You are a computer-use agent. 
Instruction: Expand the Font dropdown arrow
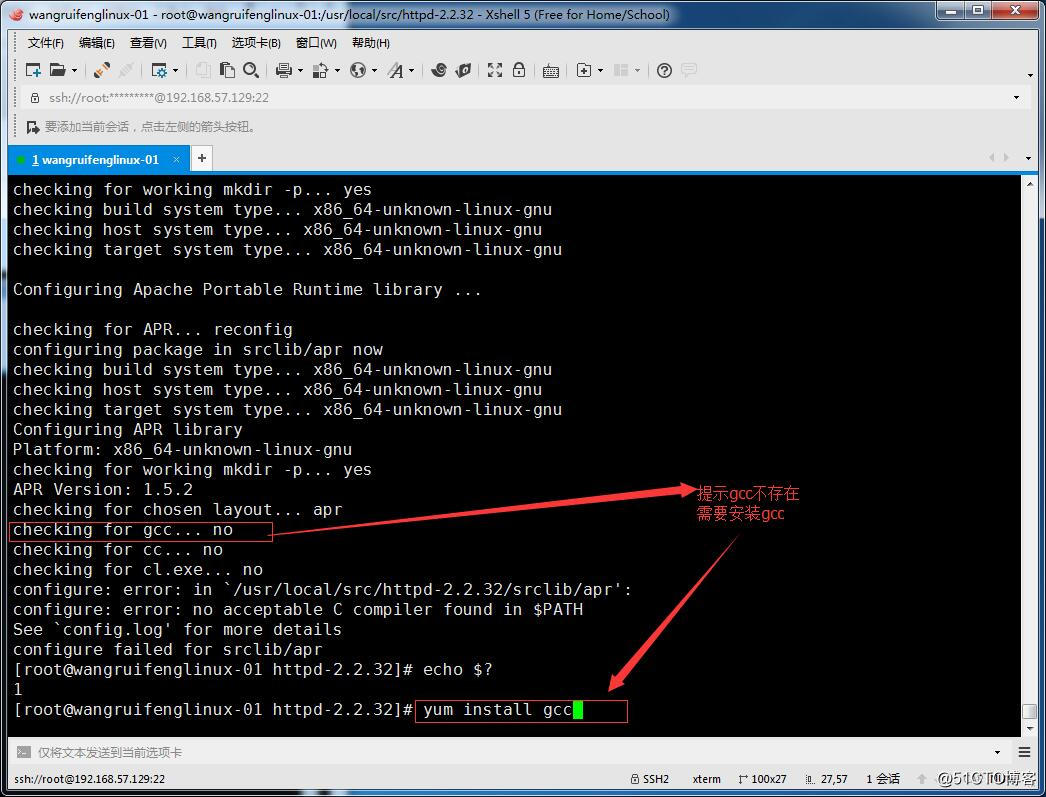click(412, 71)
